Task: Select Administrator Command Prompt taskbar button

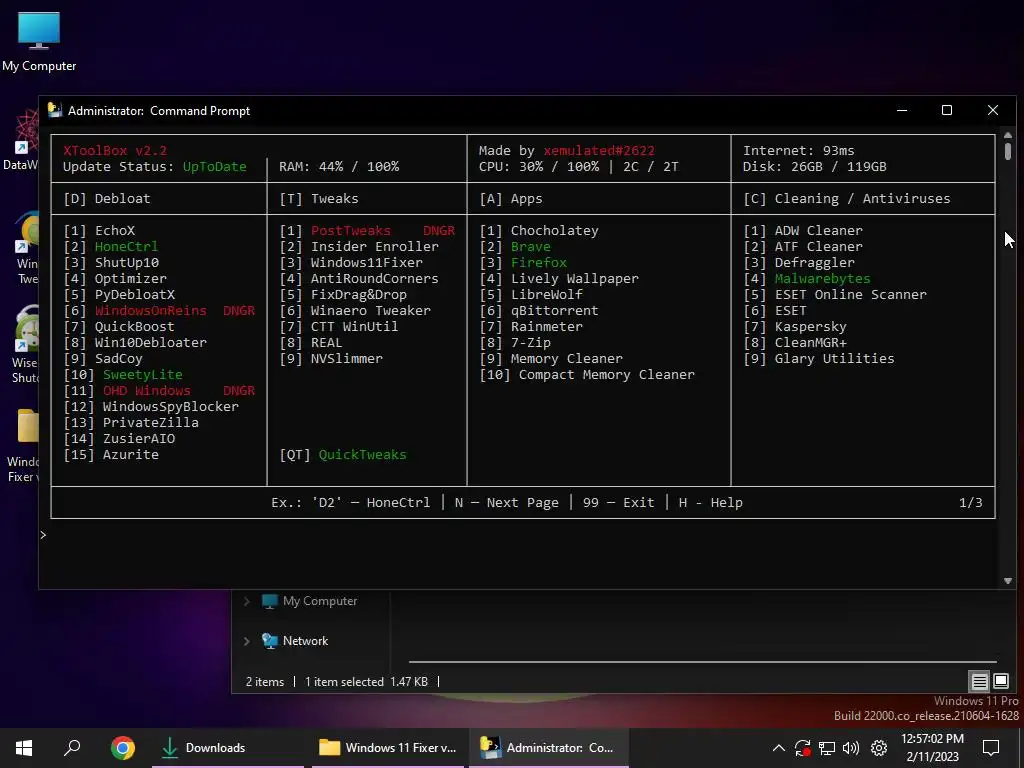Action: coord(548,747)
